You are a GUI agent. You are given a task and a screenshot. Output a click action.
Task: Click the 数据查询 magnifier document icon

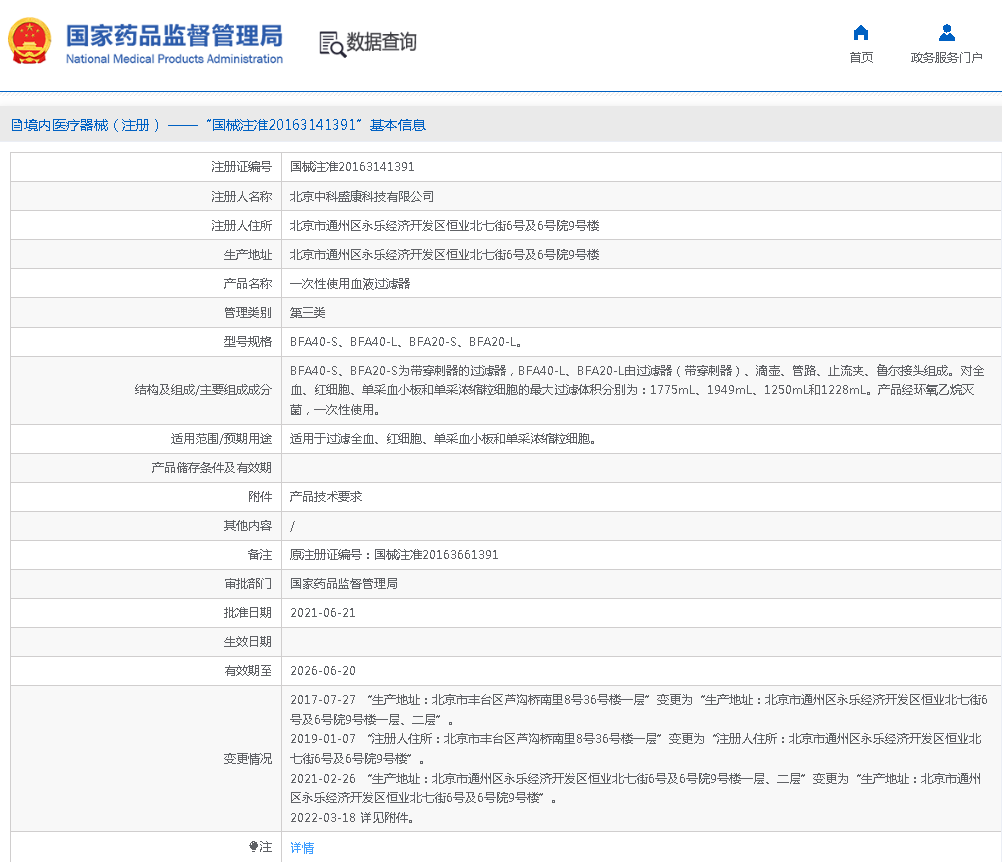coord(331,43)
